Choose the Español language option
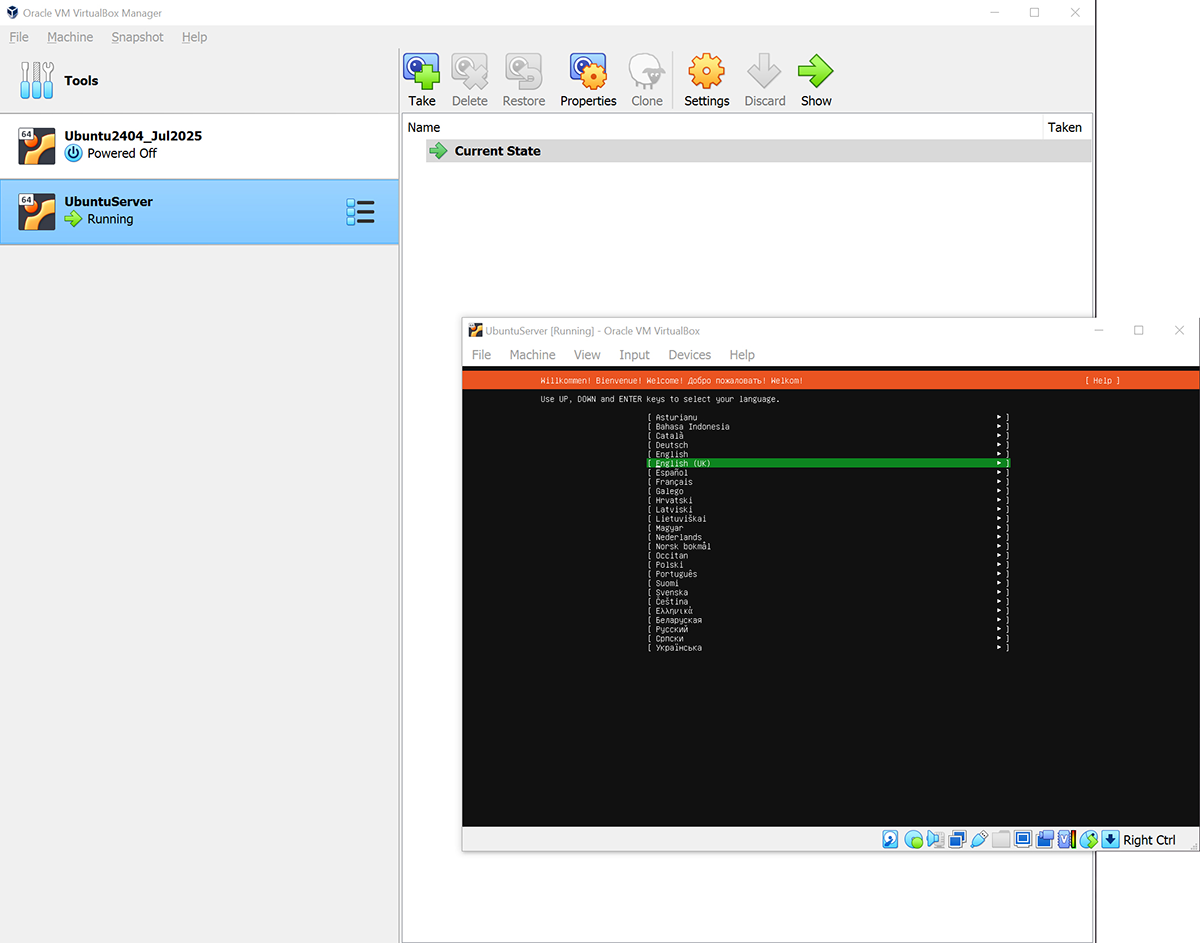This screenshot has width=1200, height=943. [x=828, y=473]
